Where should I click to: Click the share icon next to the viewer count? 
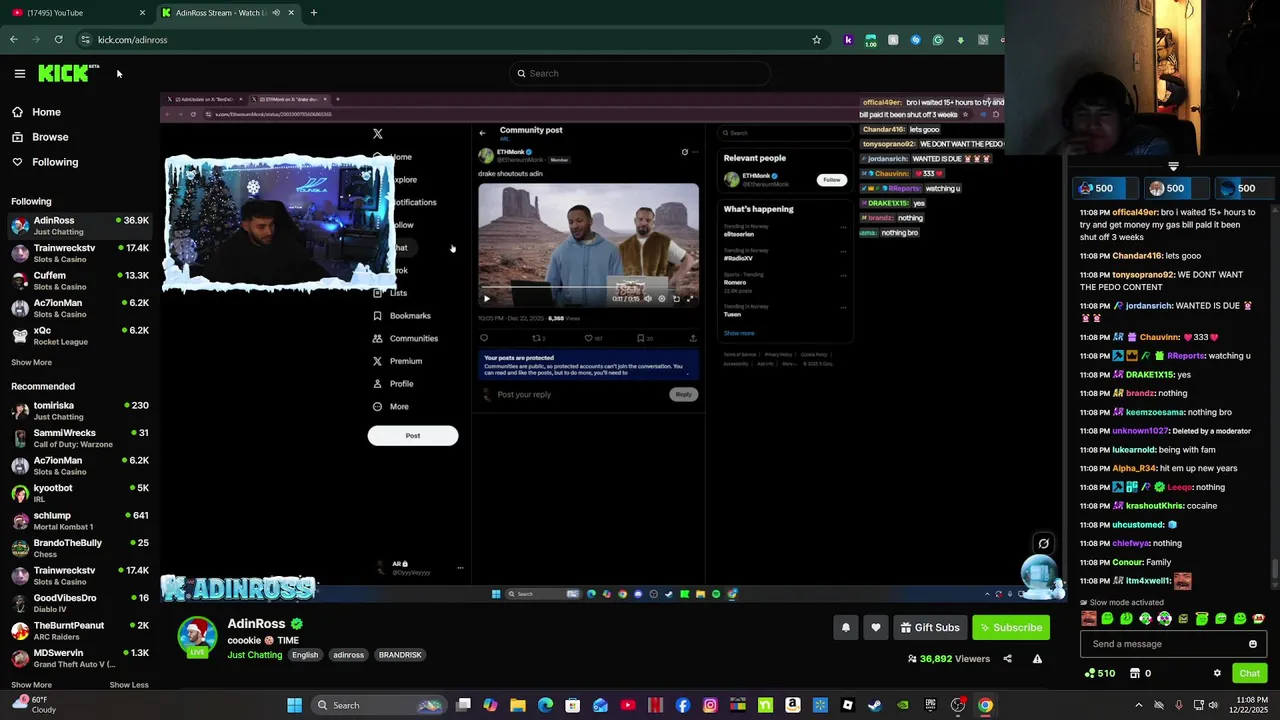pyautogui.click(x=1007, y=659)
